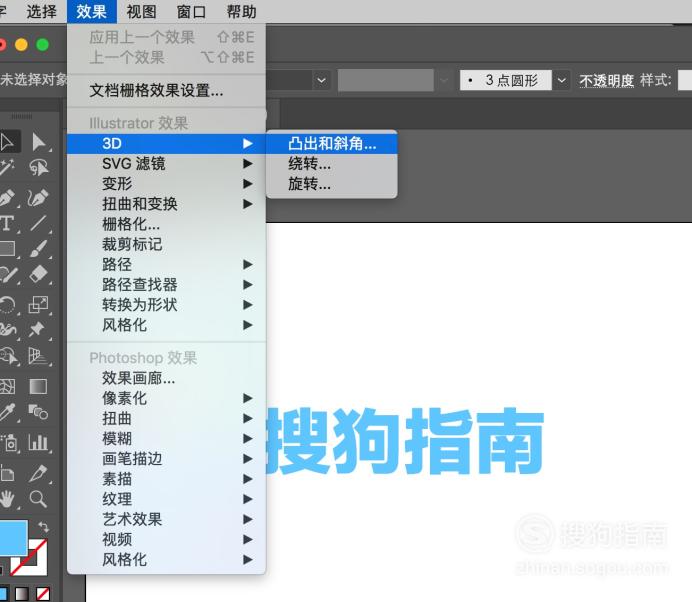Expand the 变形 submenu
This screenshot has width=692, height=602.
tap(166, 184)
